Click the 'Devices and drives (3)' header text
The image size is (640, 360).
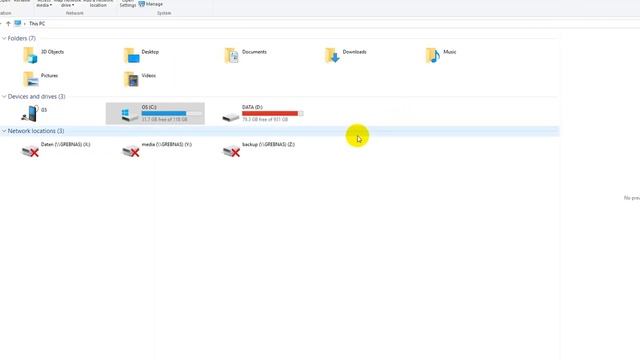click(37, 97)
